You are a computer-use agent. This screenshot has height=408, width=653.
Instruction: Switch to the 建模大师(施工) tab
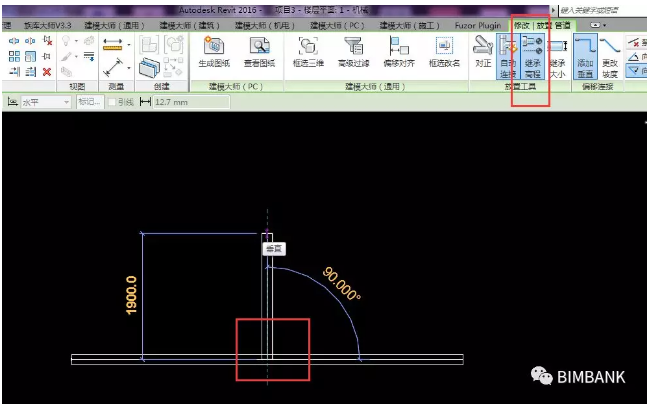tap(409, 25)
